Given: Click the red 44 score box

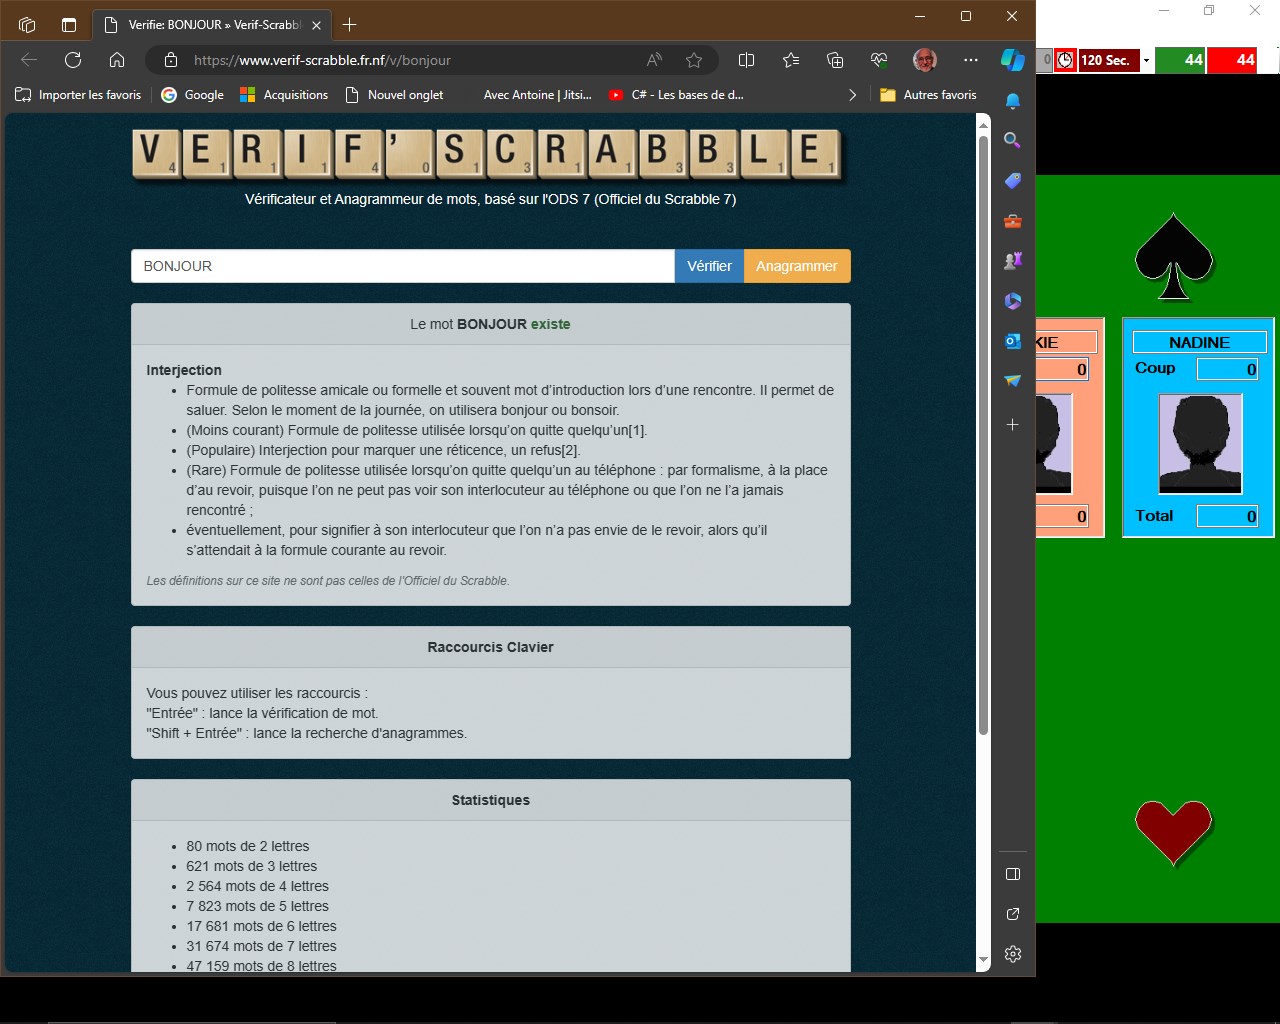Looking at the screenshot, I should [1231, 60].
